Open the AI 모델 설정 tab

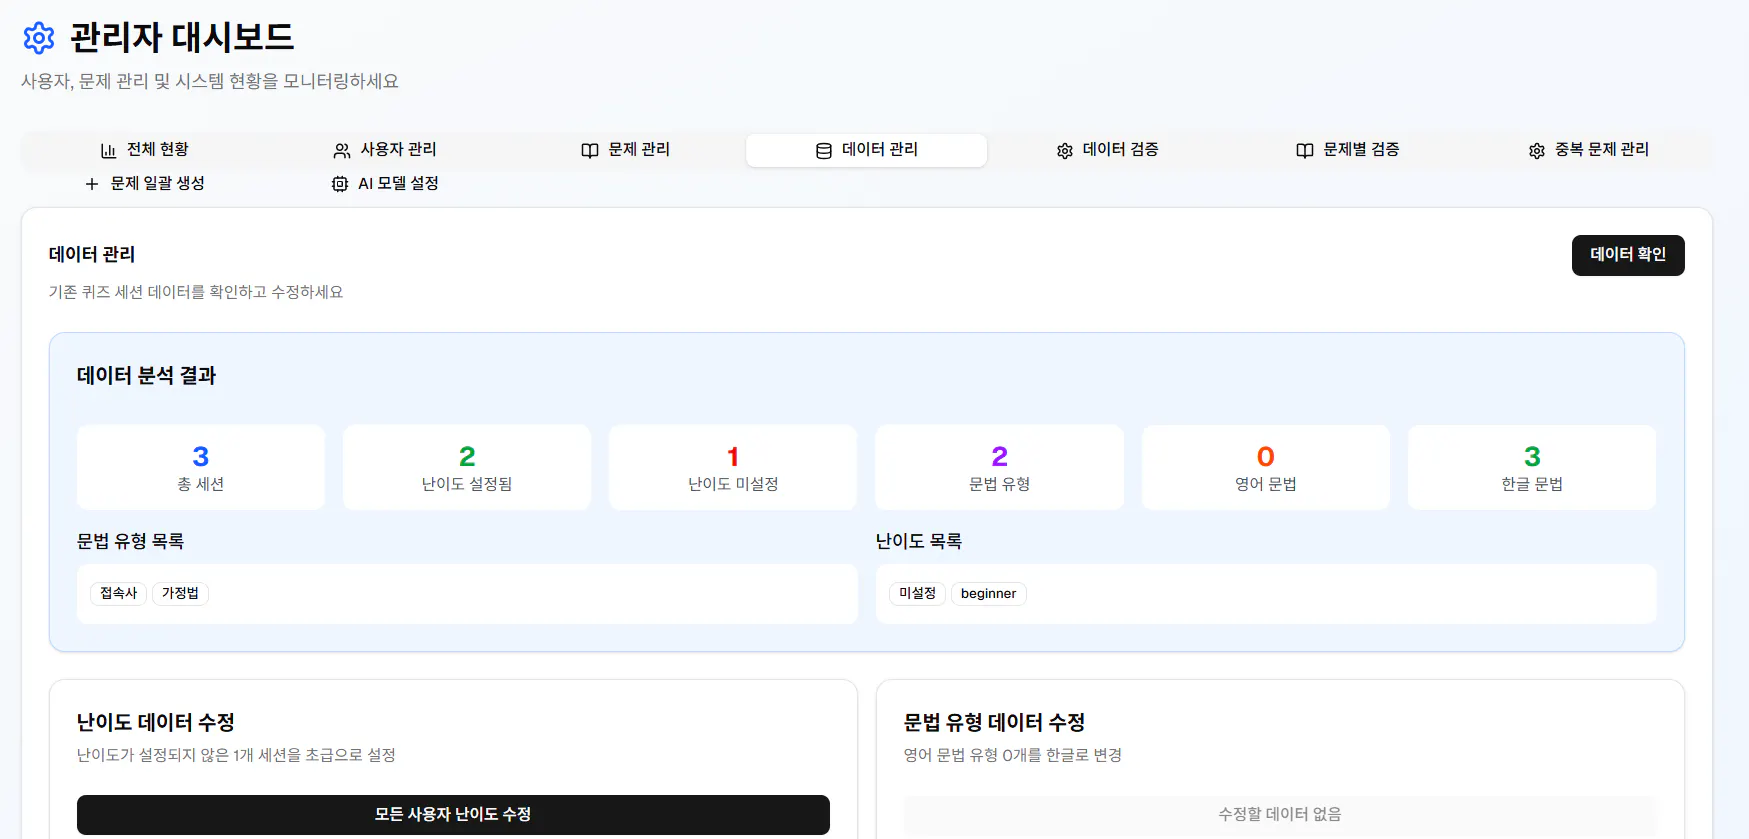click(x=385, y=184)
